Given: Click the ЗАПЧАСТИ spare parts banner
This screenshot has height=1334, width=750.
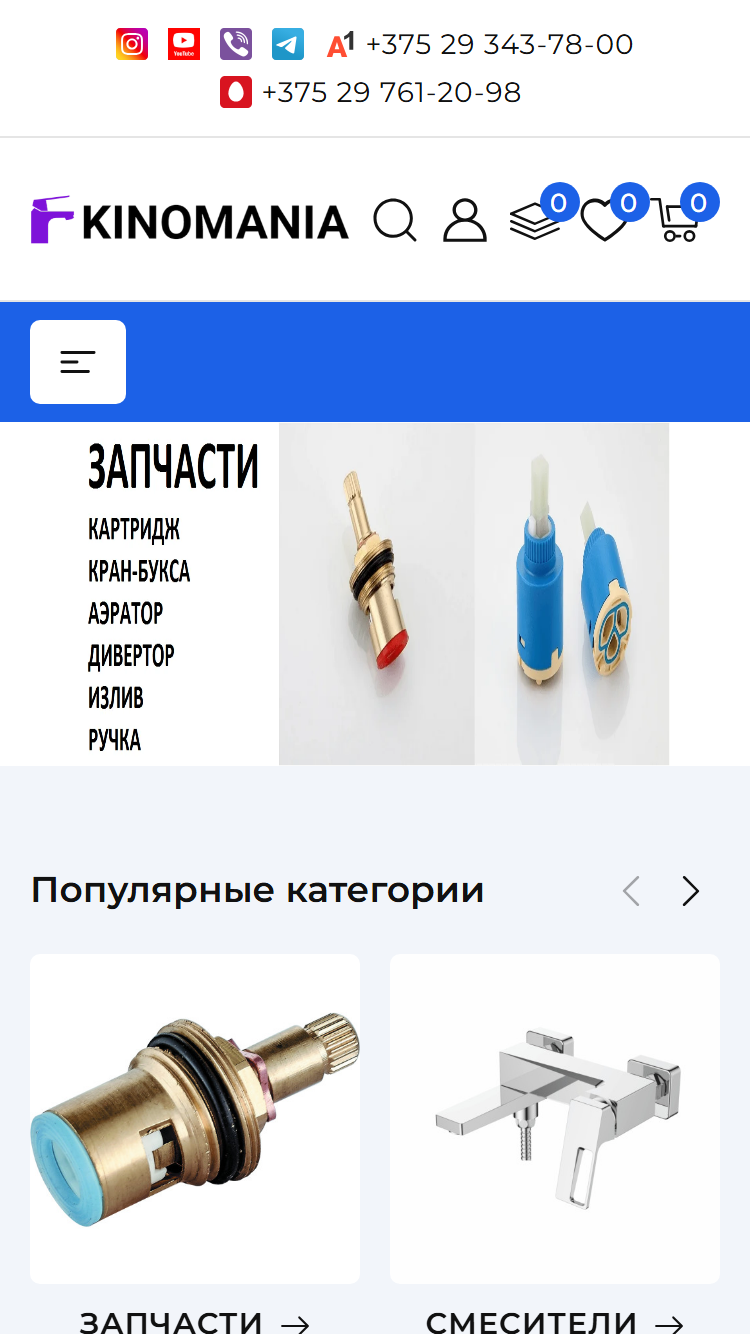Looking at the screenshot, I should point(375,594).
